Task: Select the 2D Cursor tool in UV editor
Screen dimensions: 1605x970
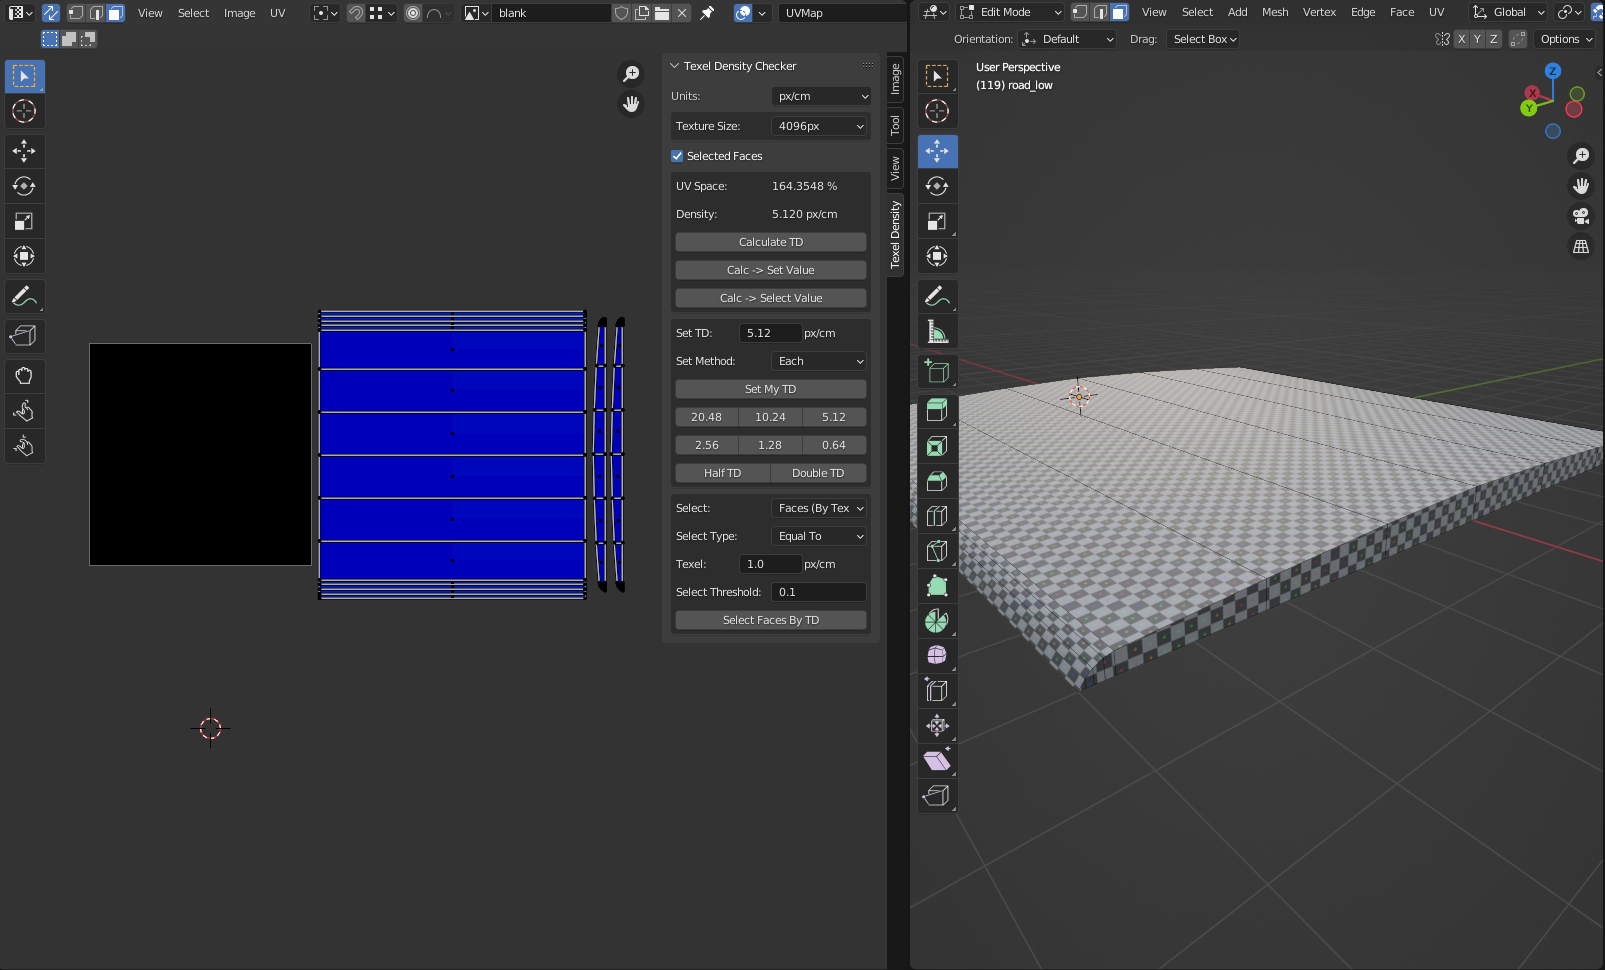Action: pyautogui.click(x=24, y=111)
